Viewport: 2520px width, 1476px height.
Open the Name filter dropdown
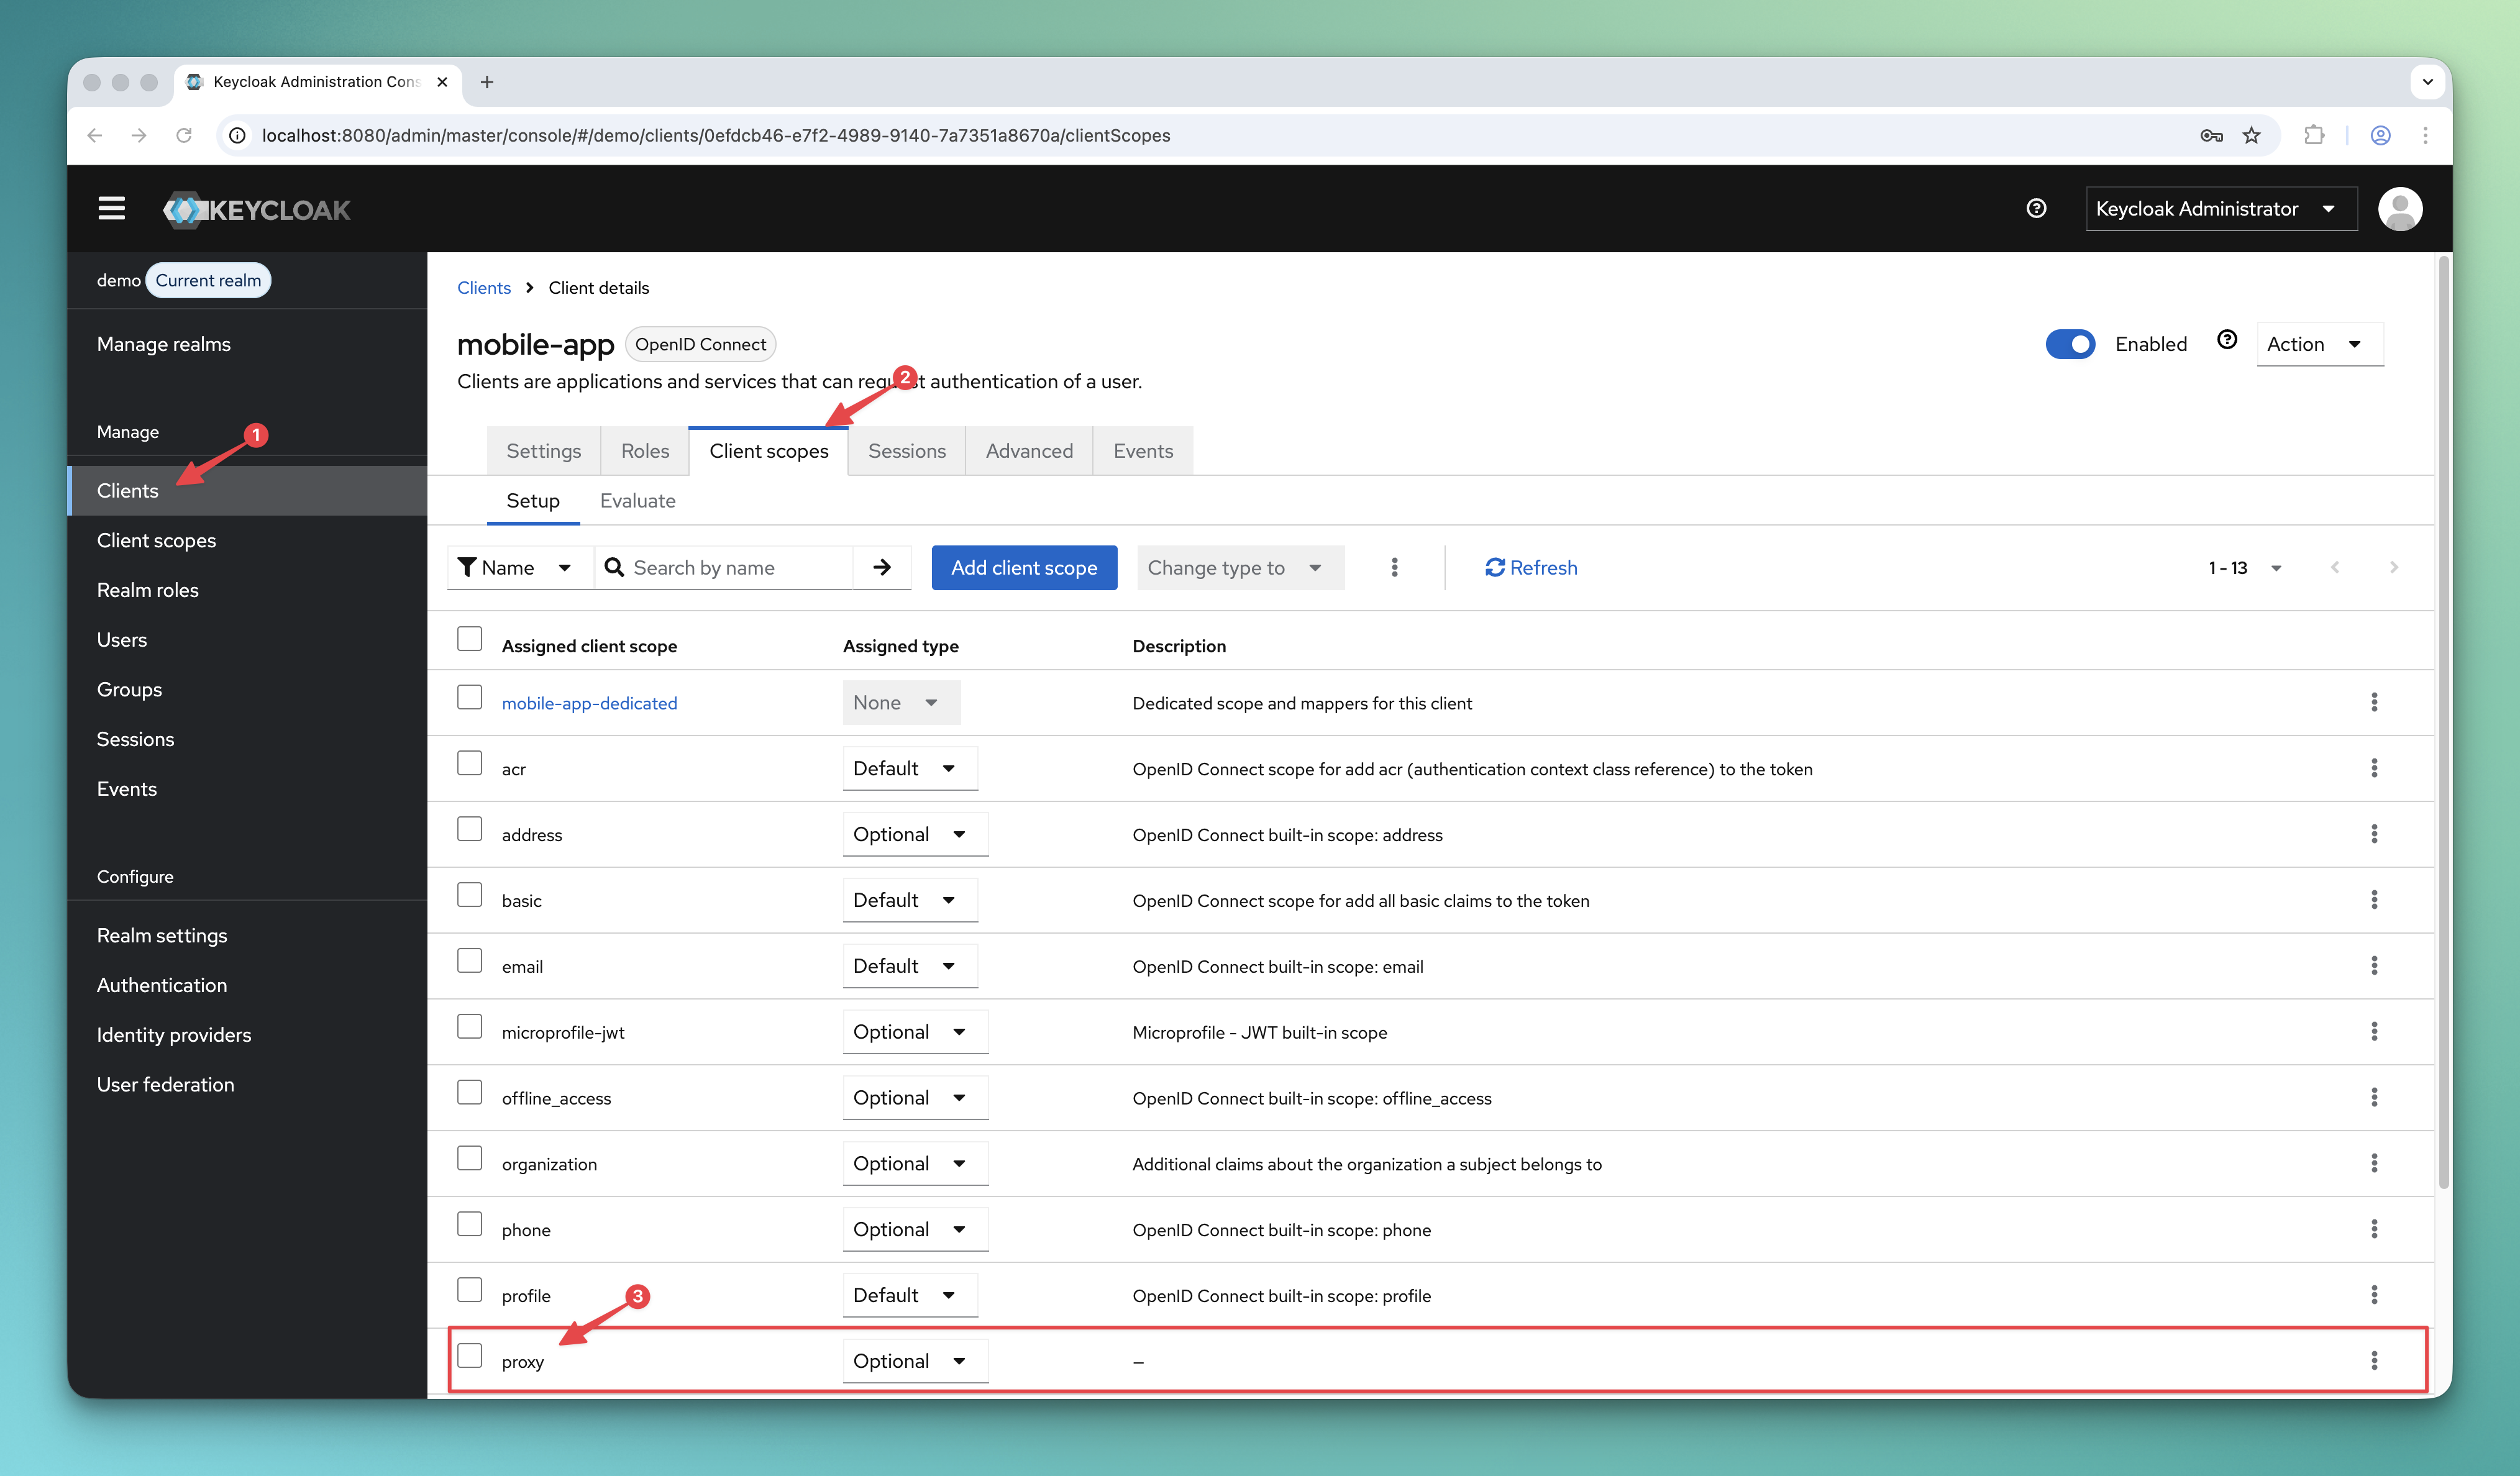[x=520, y=567]
